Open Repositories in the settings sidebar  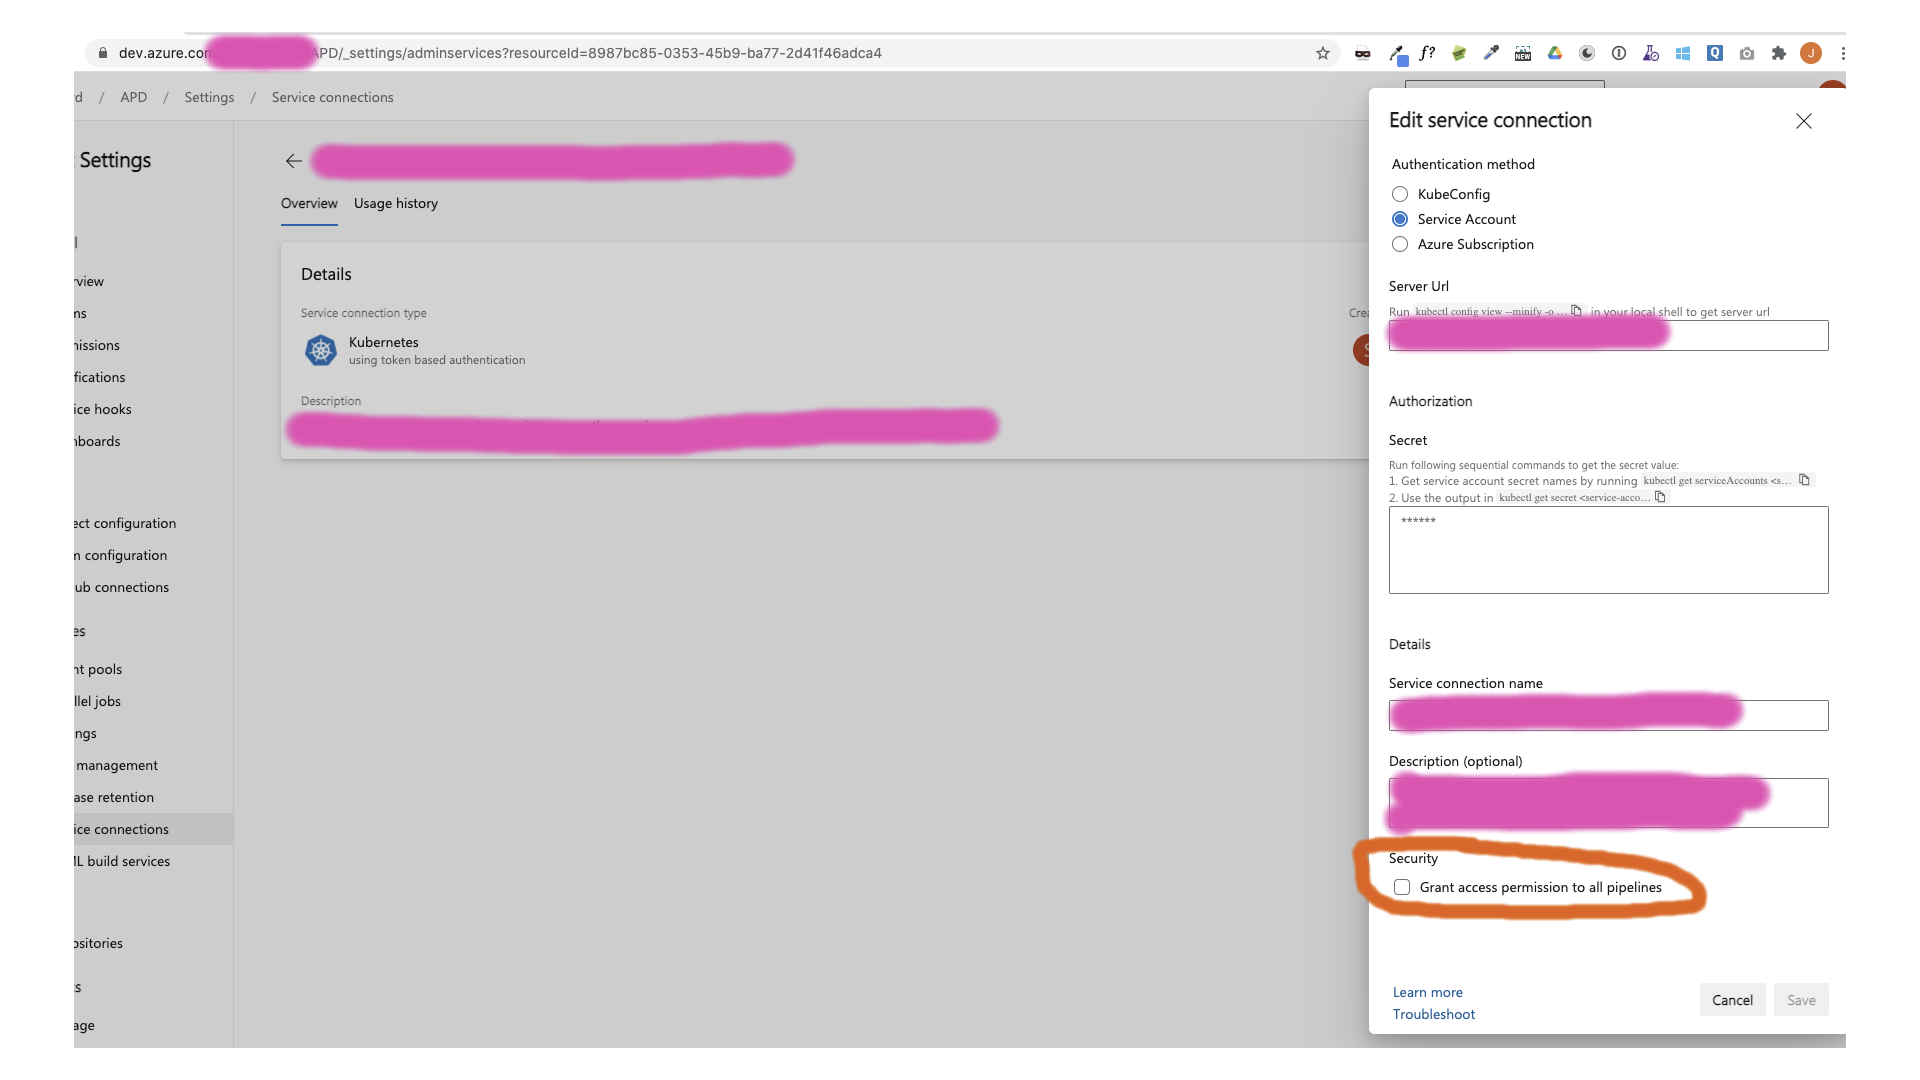coord(98,943)
